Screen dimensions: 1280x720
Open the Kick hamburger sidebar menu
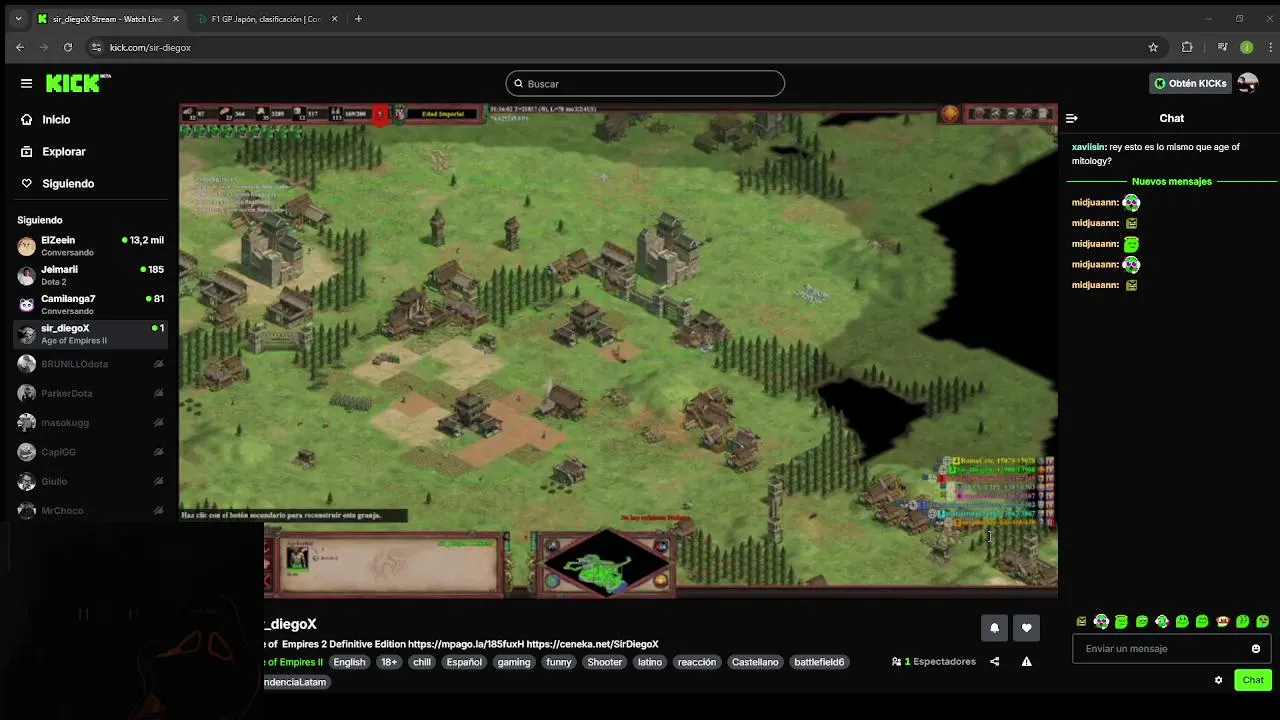pyautogui.click(x=26, y=84)
